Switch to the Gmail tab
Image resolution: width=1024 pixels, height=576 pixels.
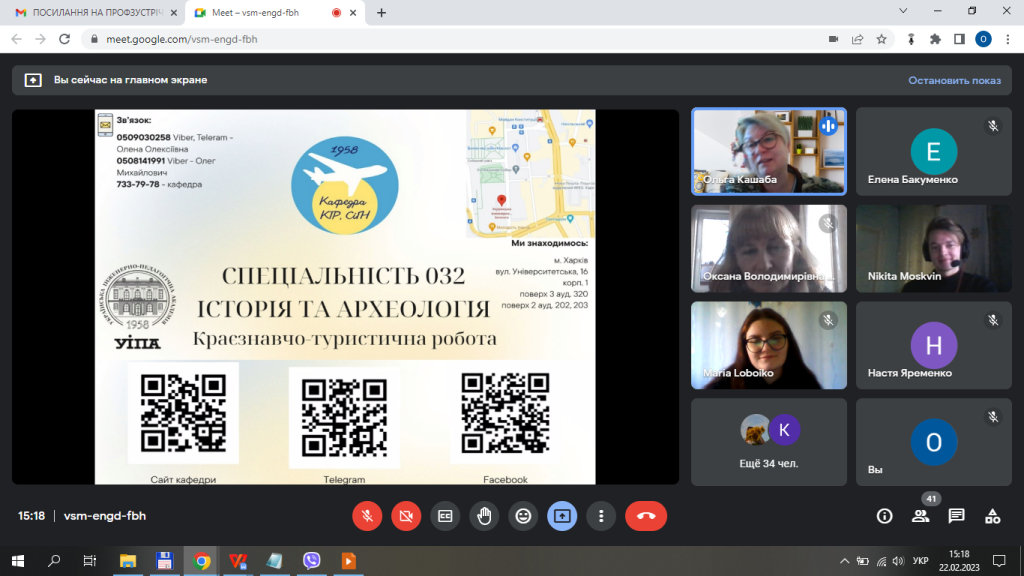coord(97,12)
